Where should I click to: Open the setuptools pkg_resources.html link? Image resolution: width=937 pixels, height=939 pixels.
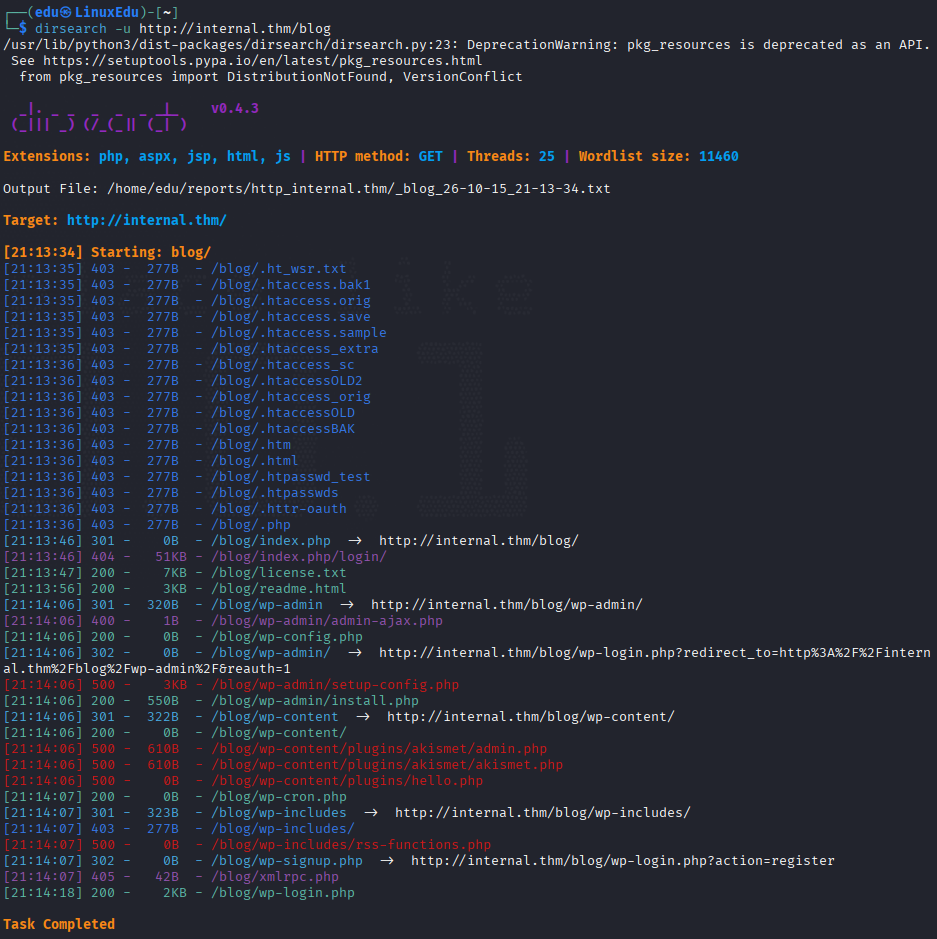pyautogui.click(x=262, y=60)
